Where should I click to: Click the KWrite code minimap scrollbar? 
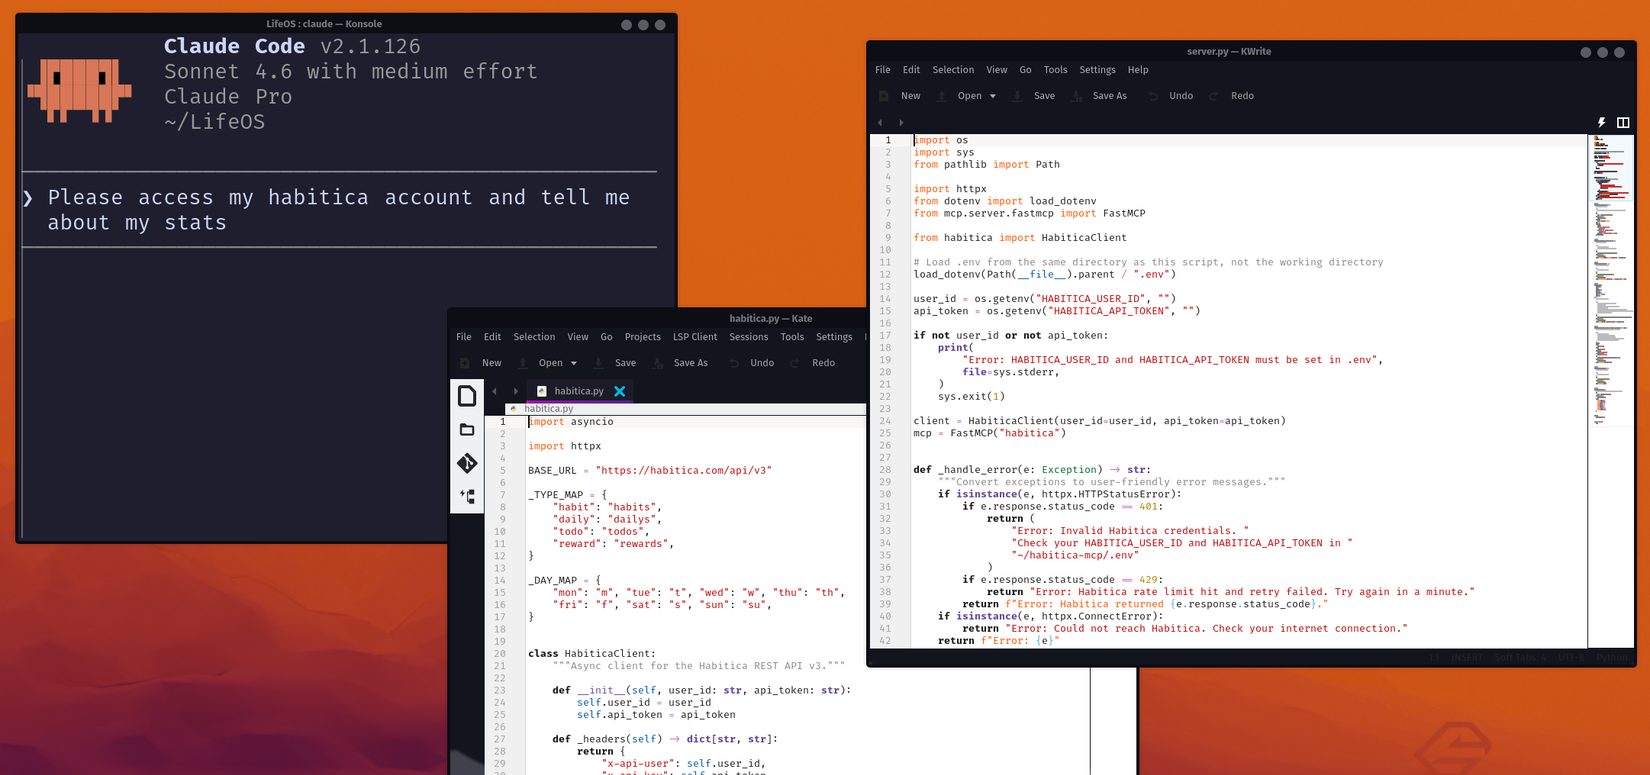point(1611,390)
